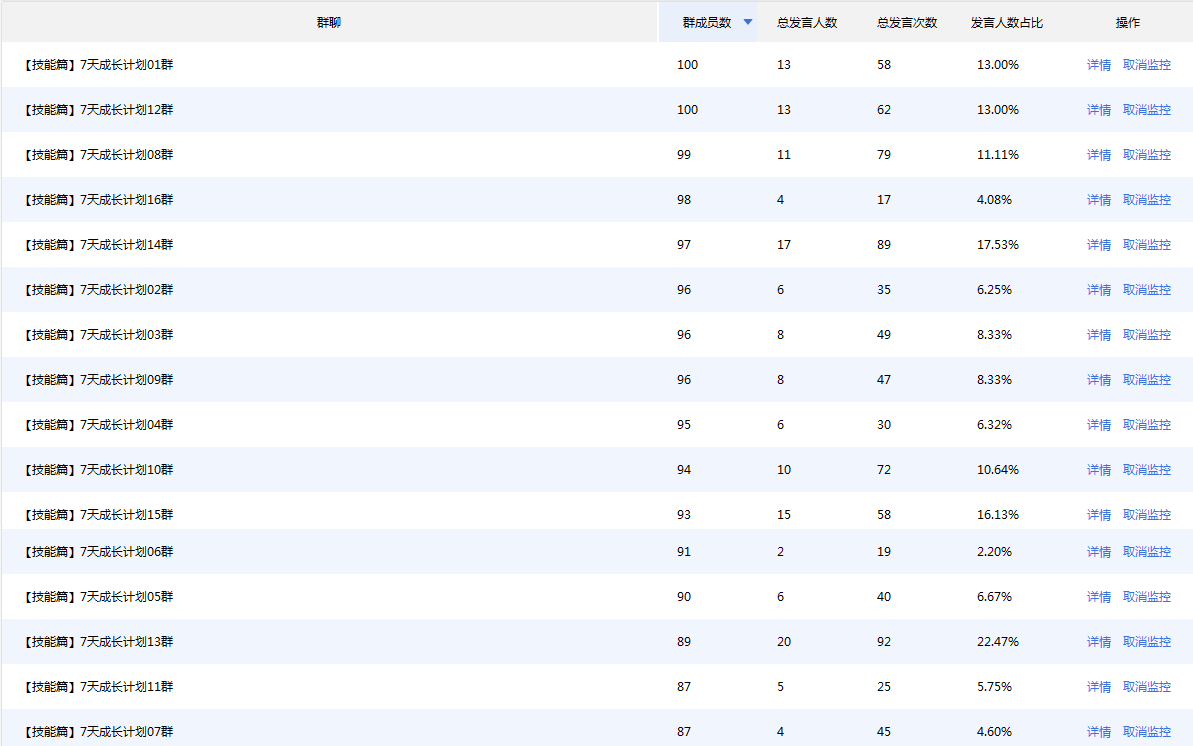Sort by 总发言人数 column header
Viewport: 1193px width, 746px height.
point(807,22)
